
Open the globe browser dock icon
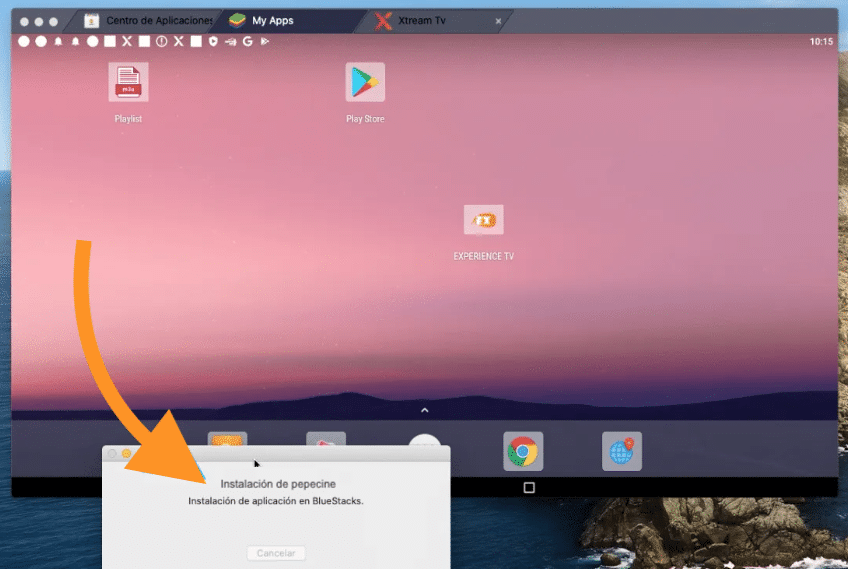click(621, 452)
